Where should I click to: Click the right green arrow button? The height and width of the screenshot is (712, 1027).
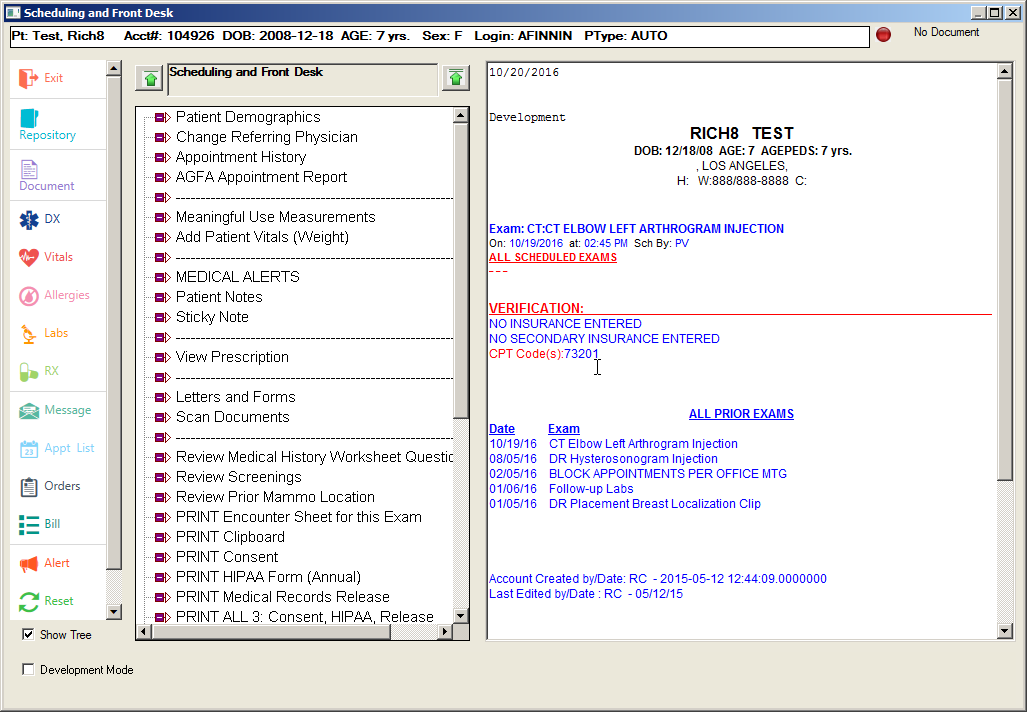point(456,78)
